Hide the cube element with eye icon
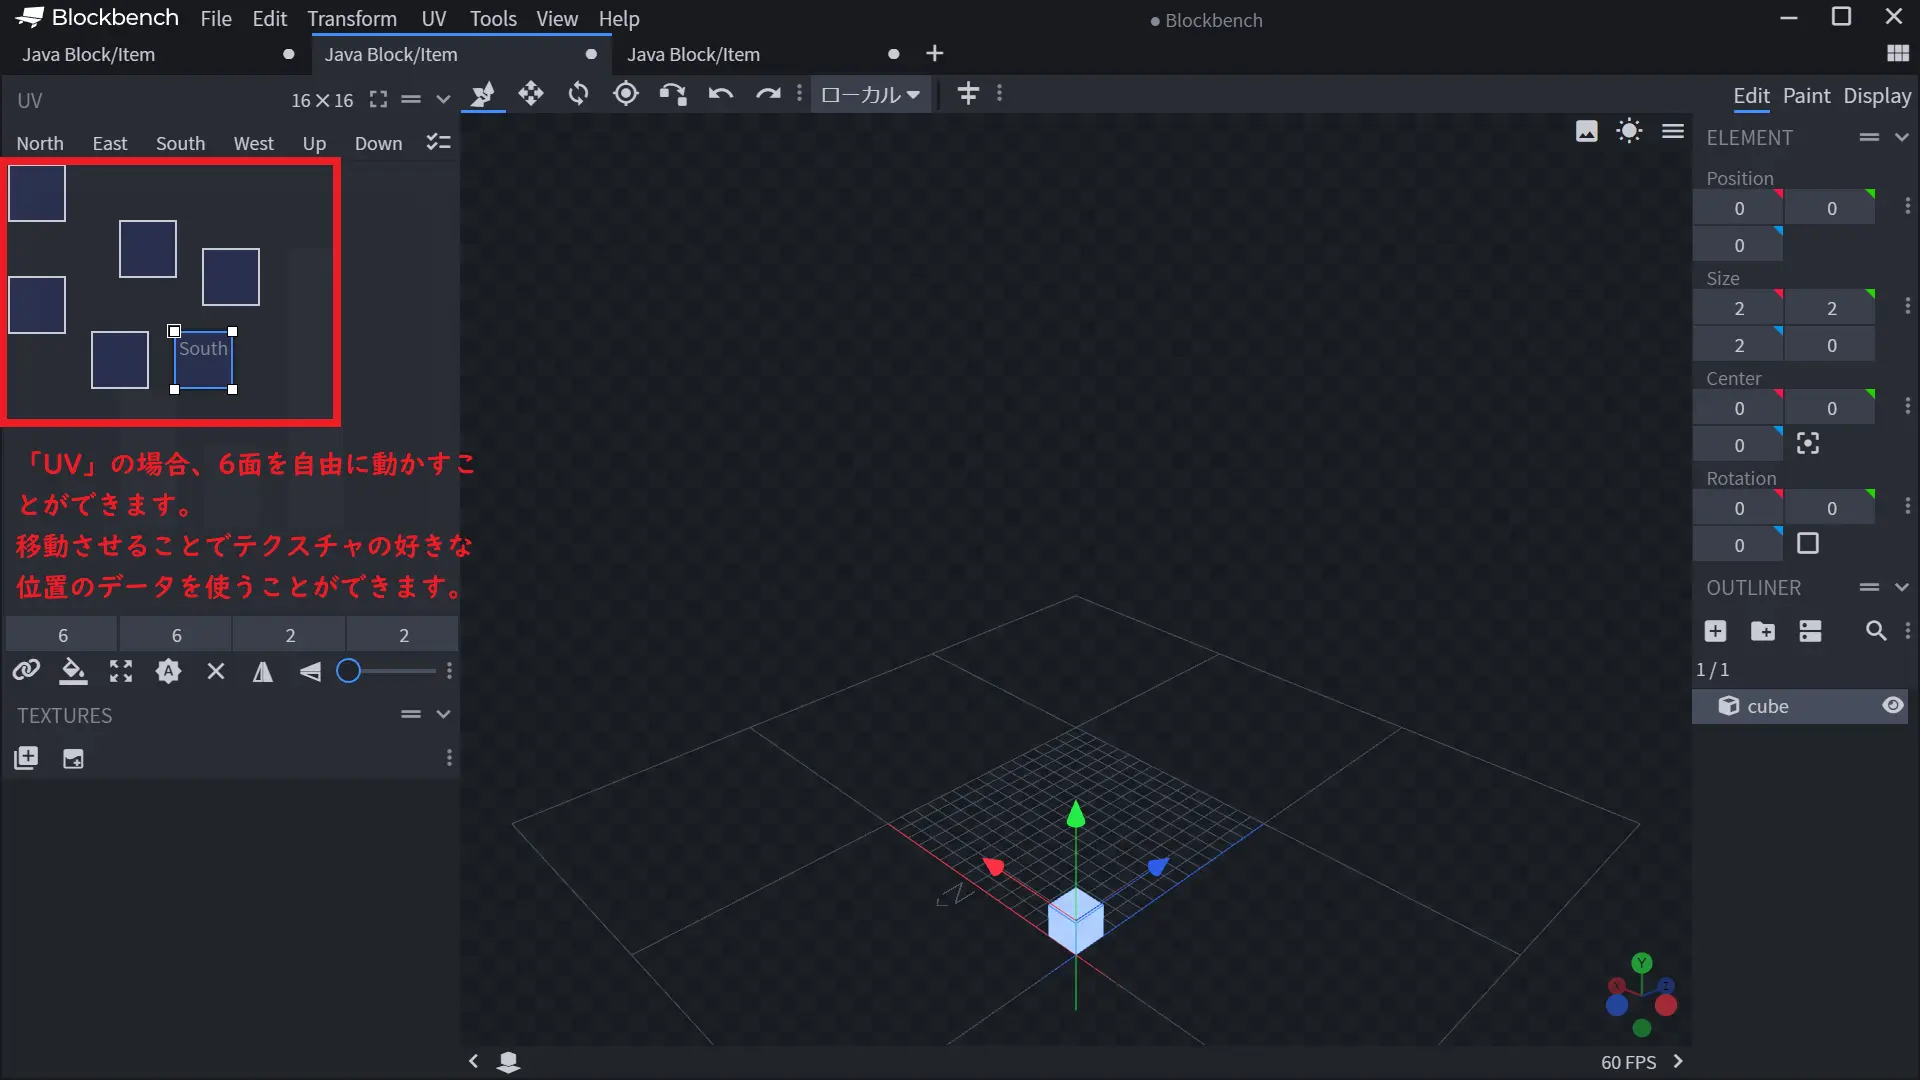Image resolution: width=1920 pixels, height=1080 pixels. pyautogui.click(x=1892, y=706)
